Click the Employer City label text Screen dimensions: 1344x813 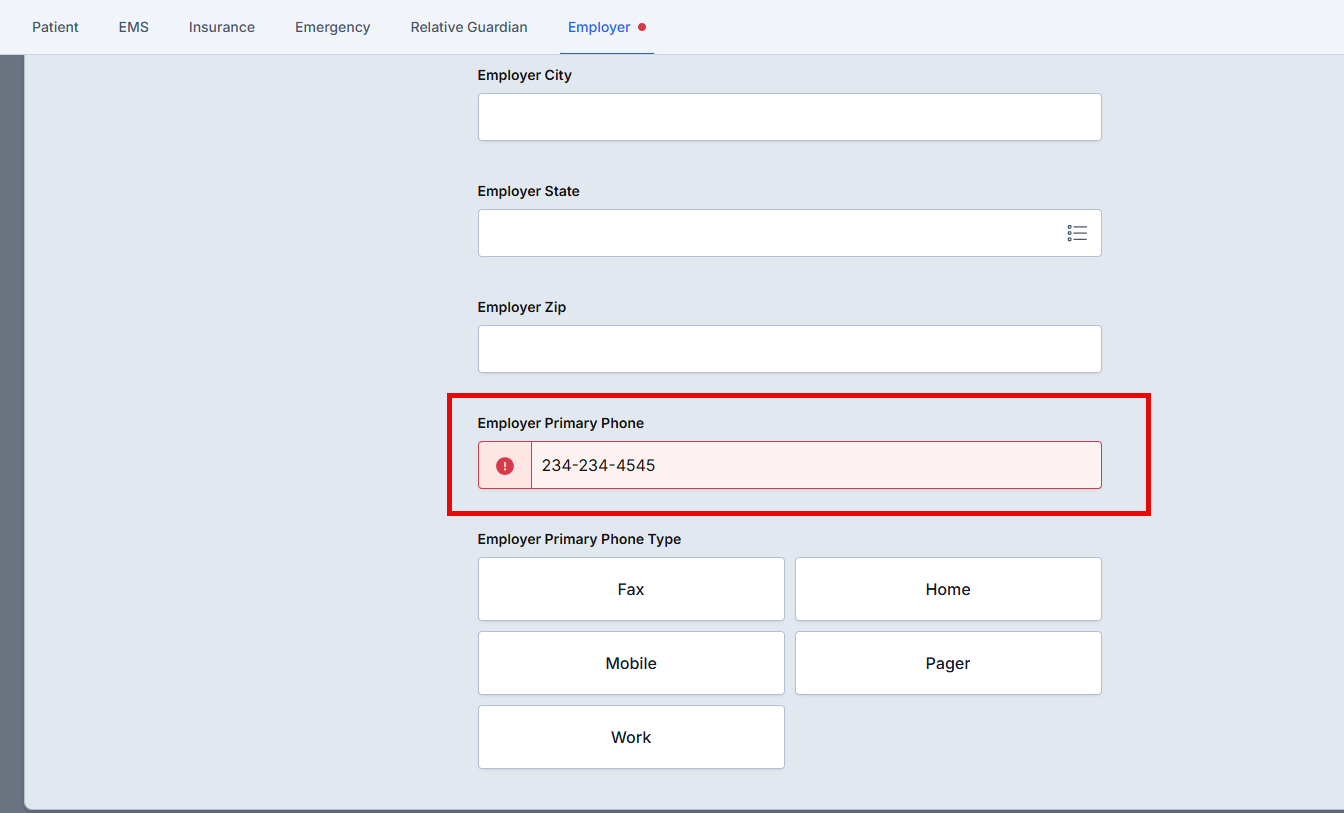(x=524, y=75)
